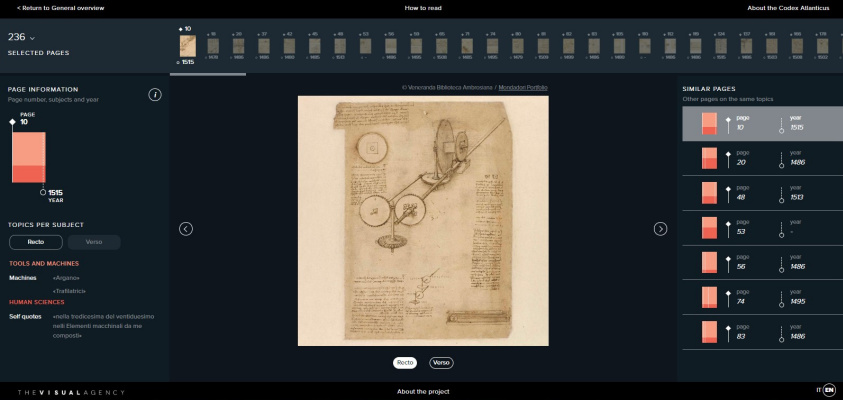
Task: Click the Tools and Machines heading
Action: coord(44,263)
